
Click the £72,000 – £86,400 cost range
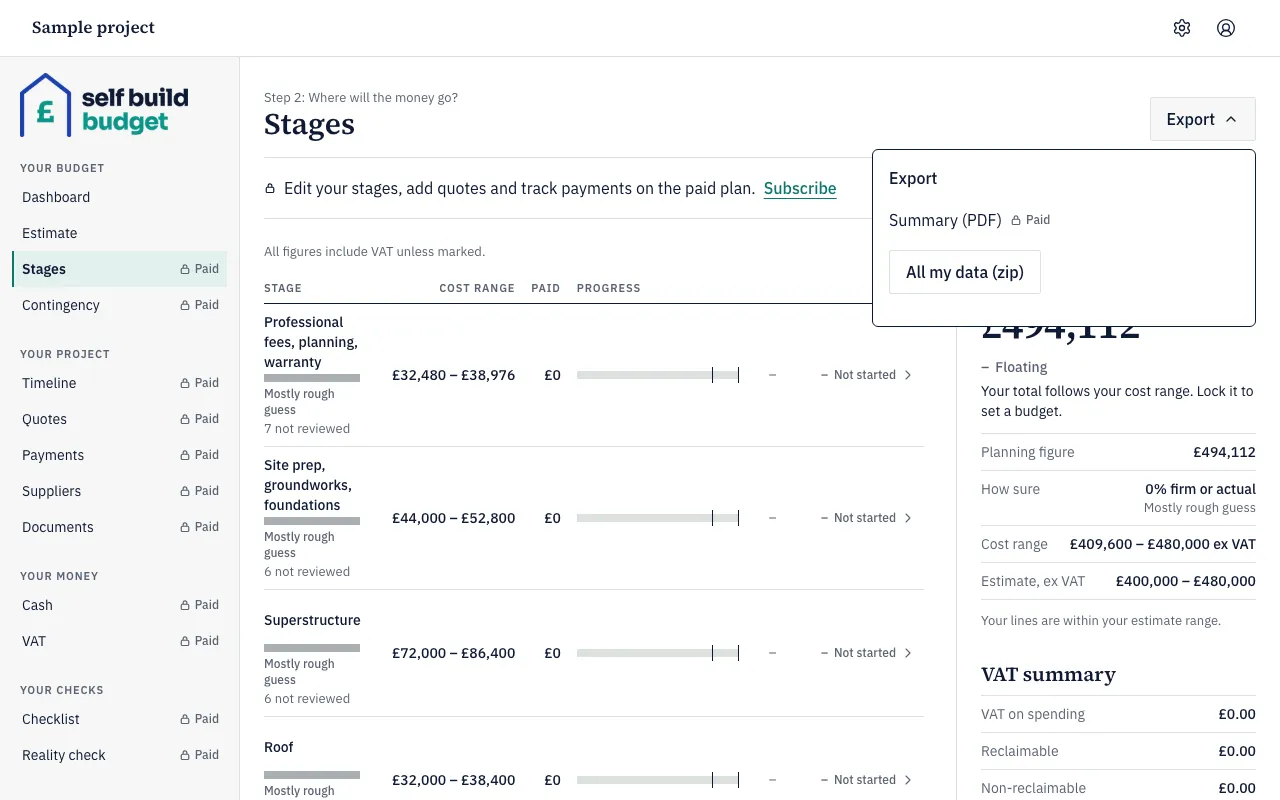pos(454,653)
